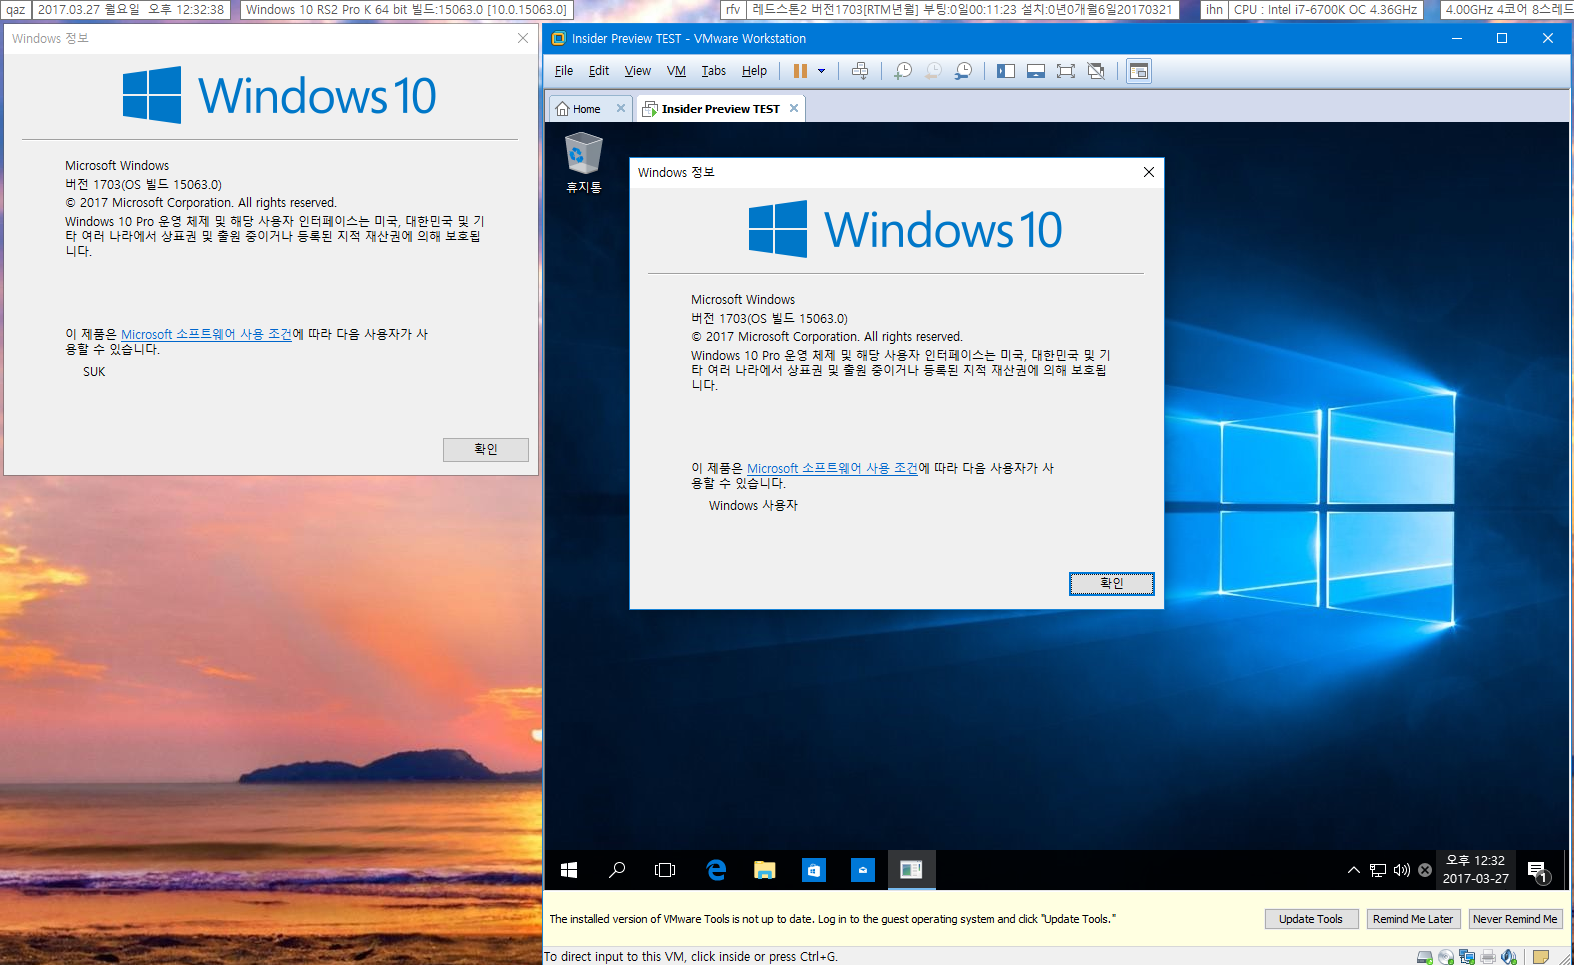The width and height of the screenshot is (1574, 965).
Task: Open Task View in guest taskbar
Action: tap(665, 870)
